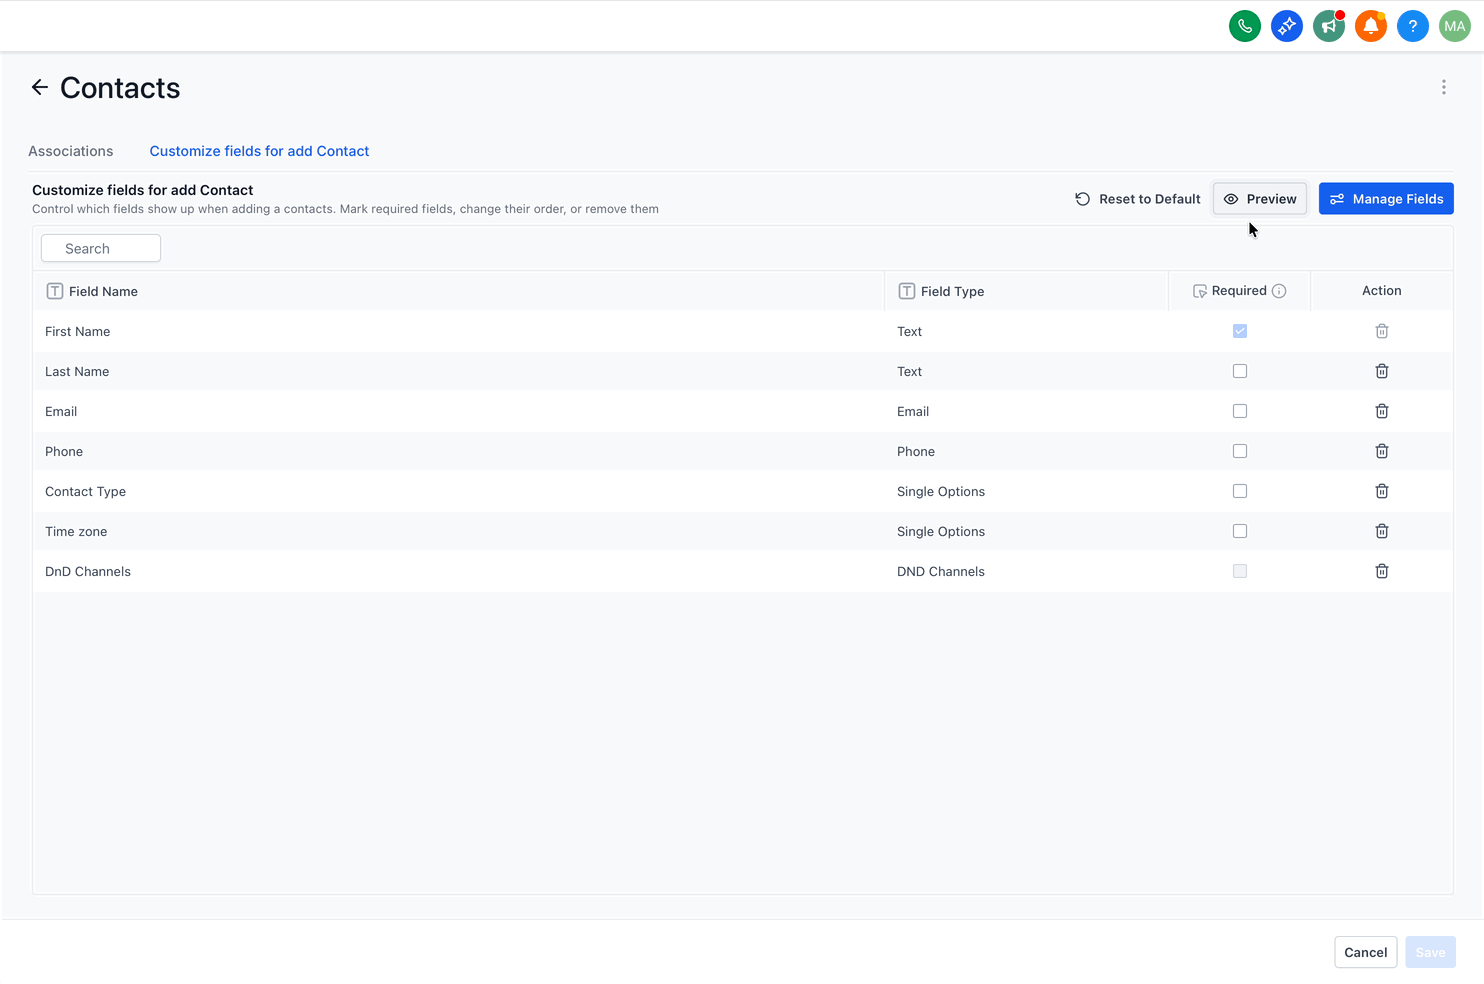Click the DND Channels field type cell
The image size is (1484, 984).
pyautogui.click(x=941, y=571)
